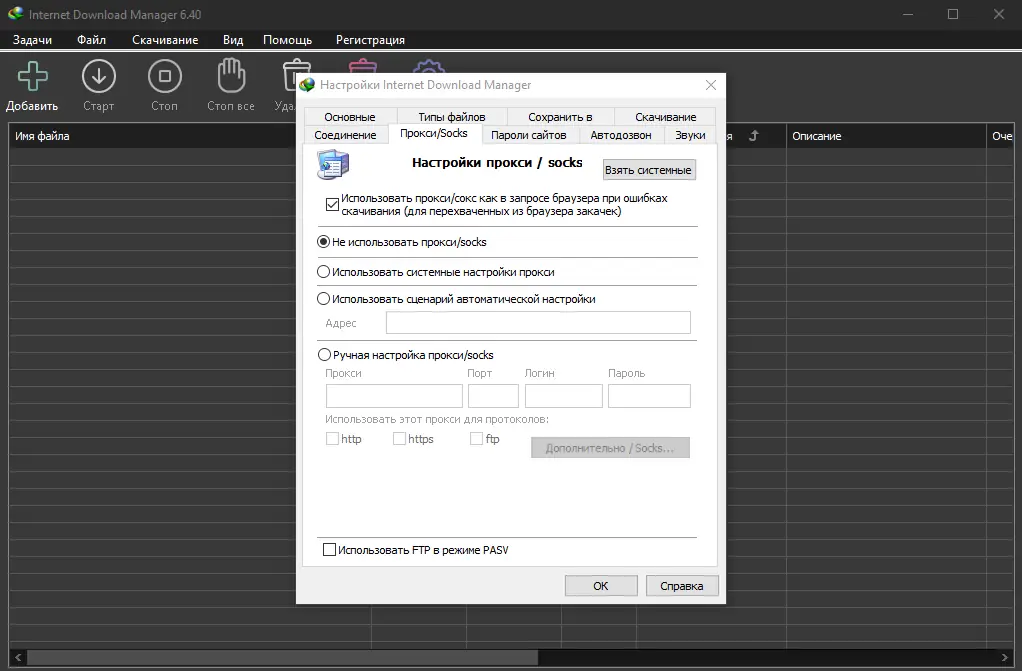
Task: Select Не использовать прокси/socks radio option
Action: 323,242
